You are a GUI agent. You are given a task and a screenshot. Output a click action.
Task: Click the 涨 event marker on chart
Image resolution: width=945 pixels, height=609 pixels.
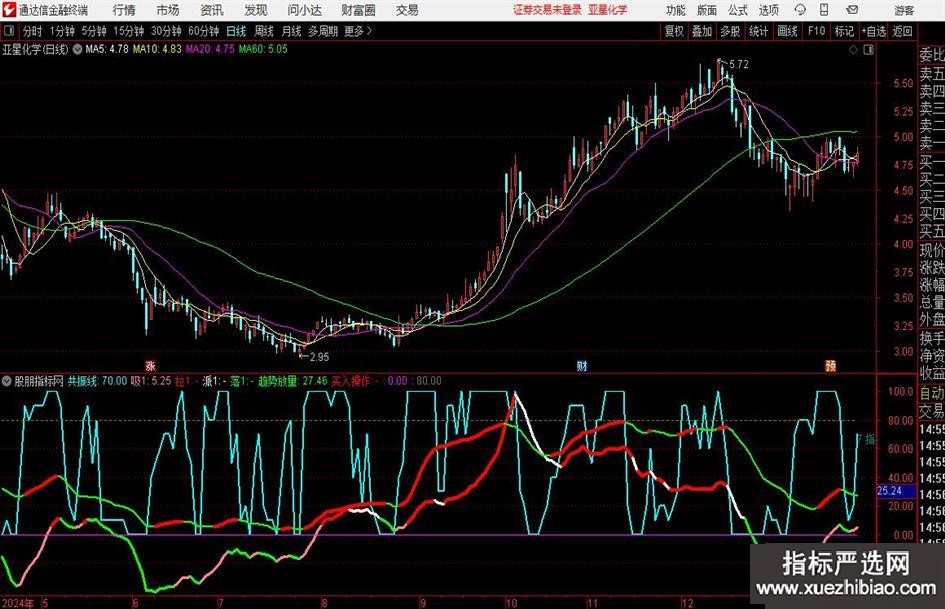coord(150,365)
